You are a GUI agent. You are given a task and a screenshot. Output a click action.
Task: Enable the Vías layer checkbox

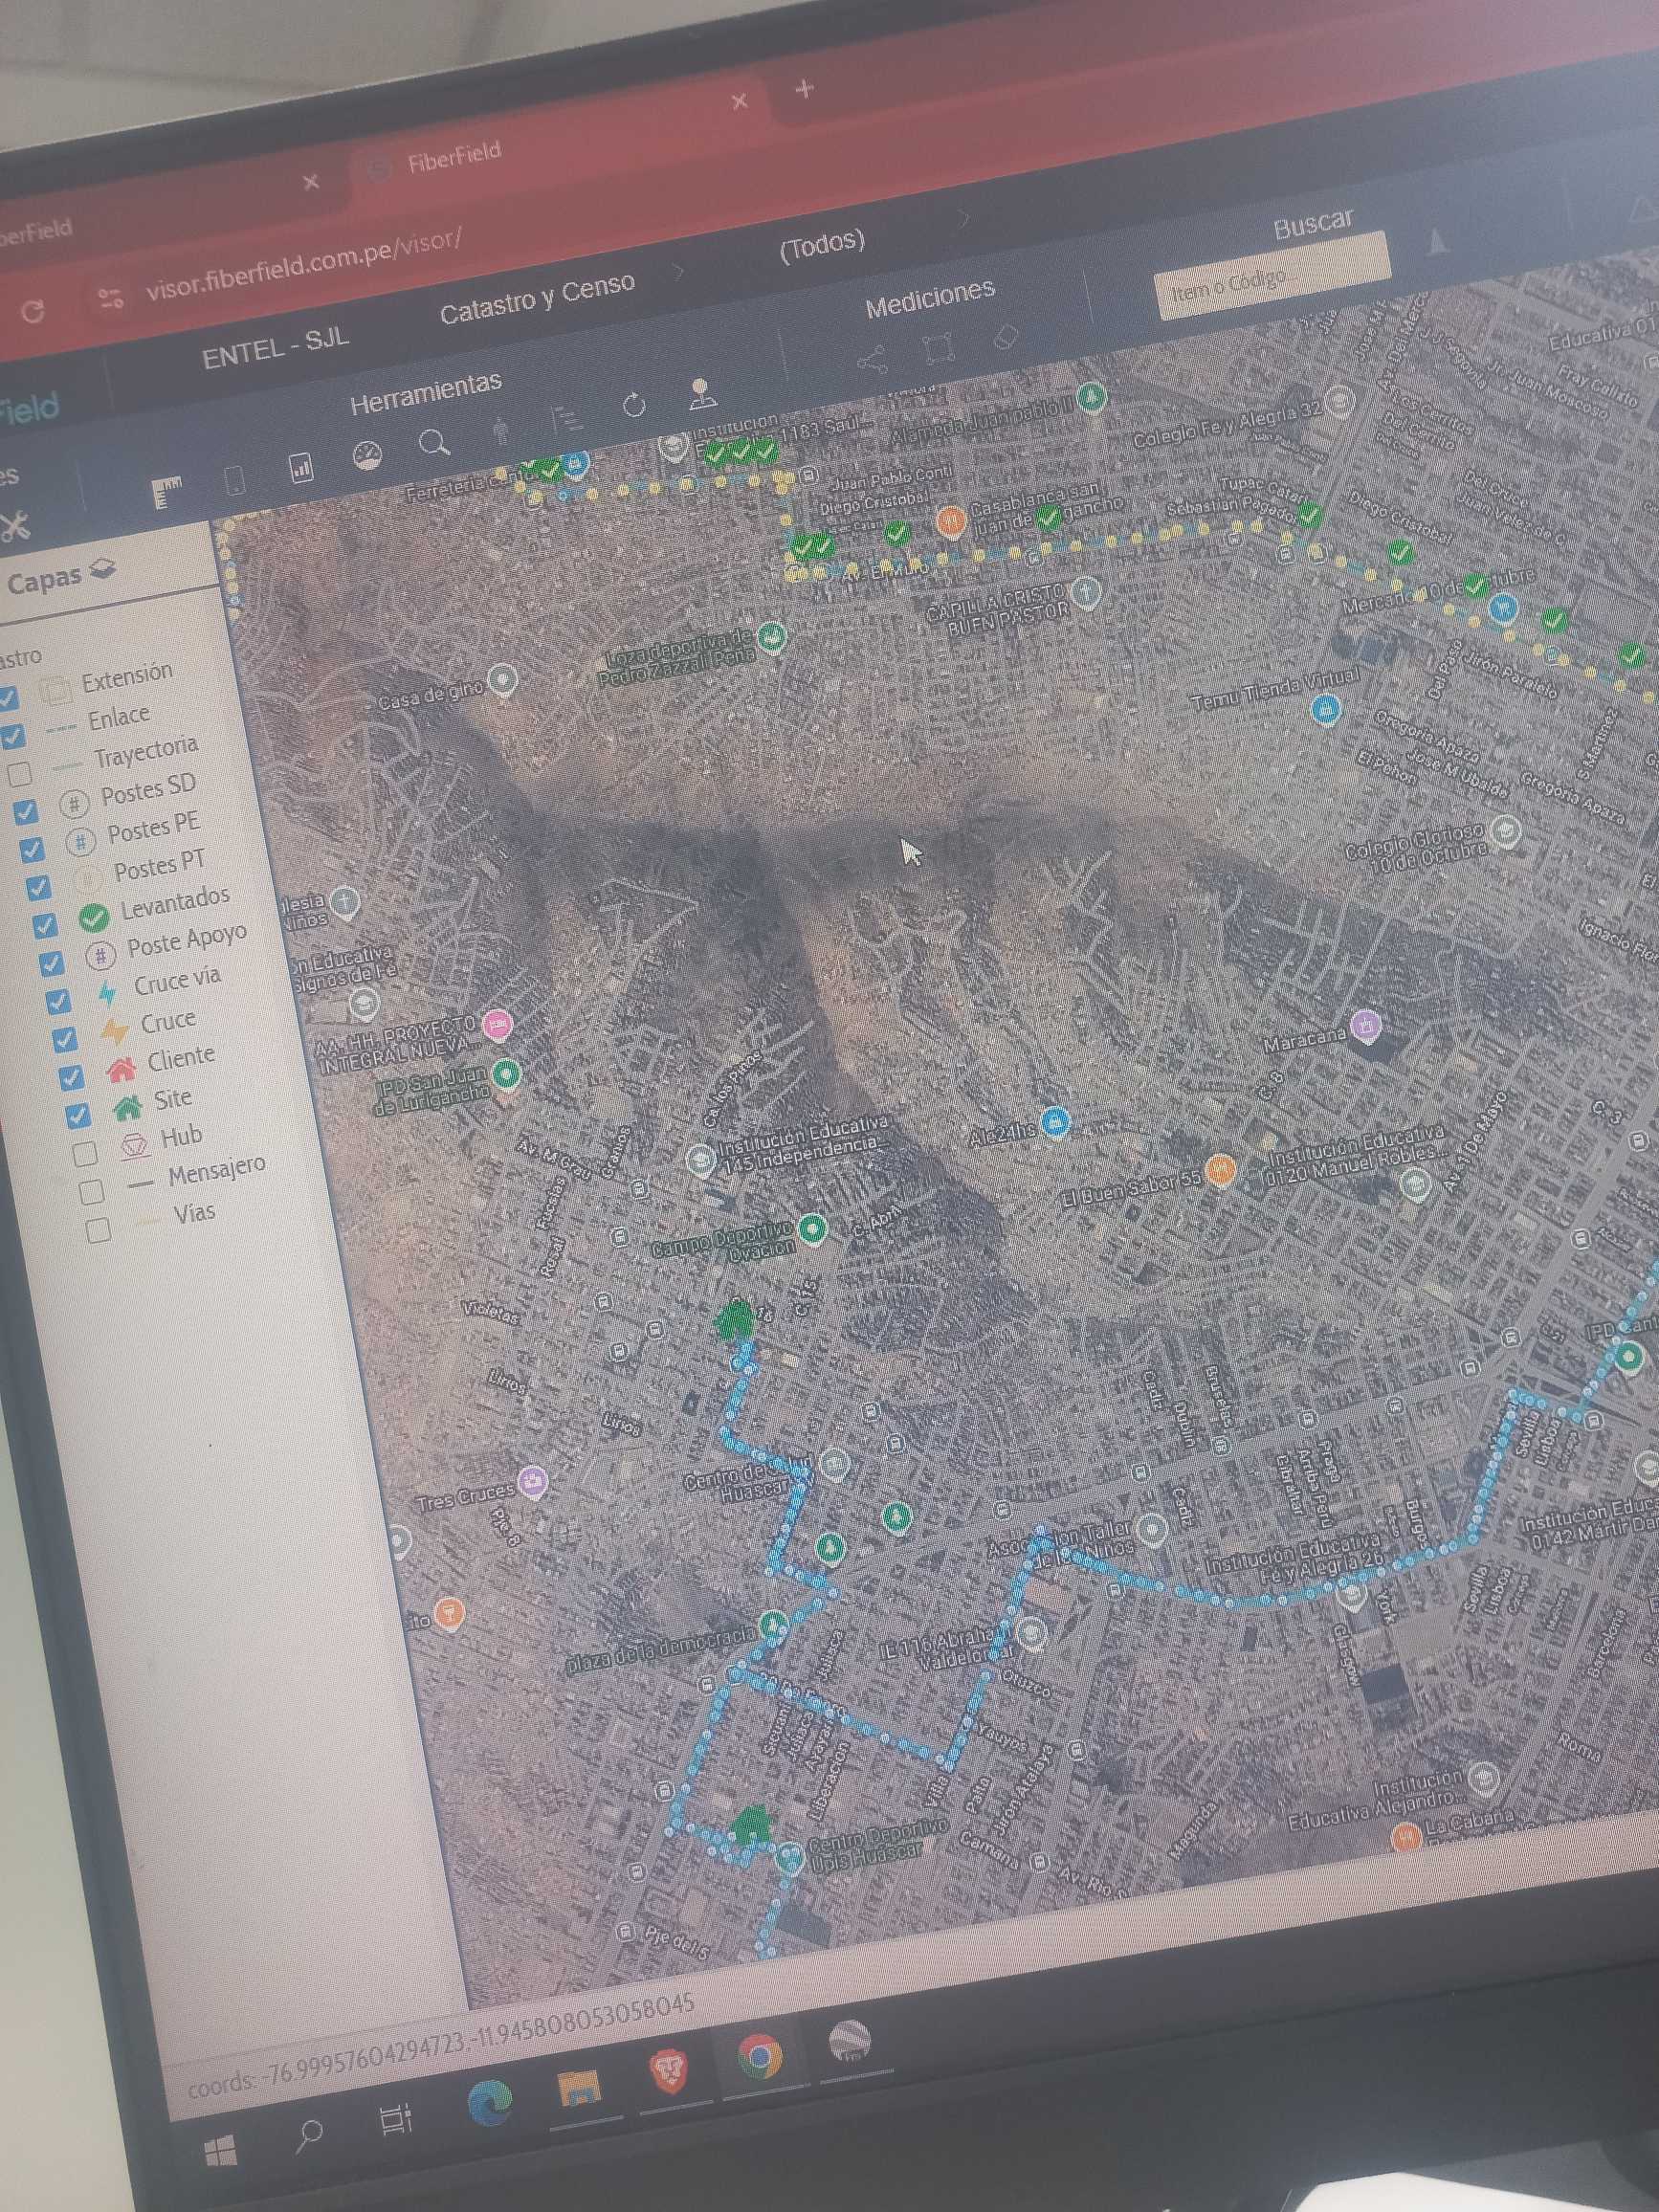tap(99, 1229)
